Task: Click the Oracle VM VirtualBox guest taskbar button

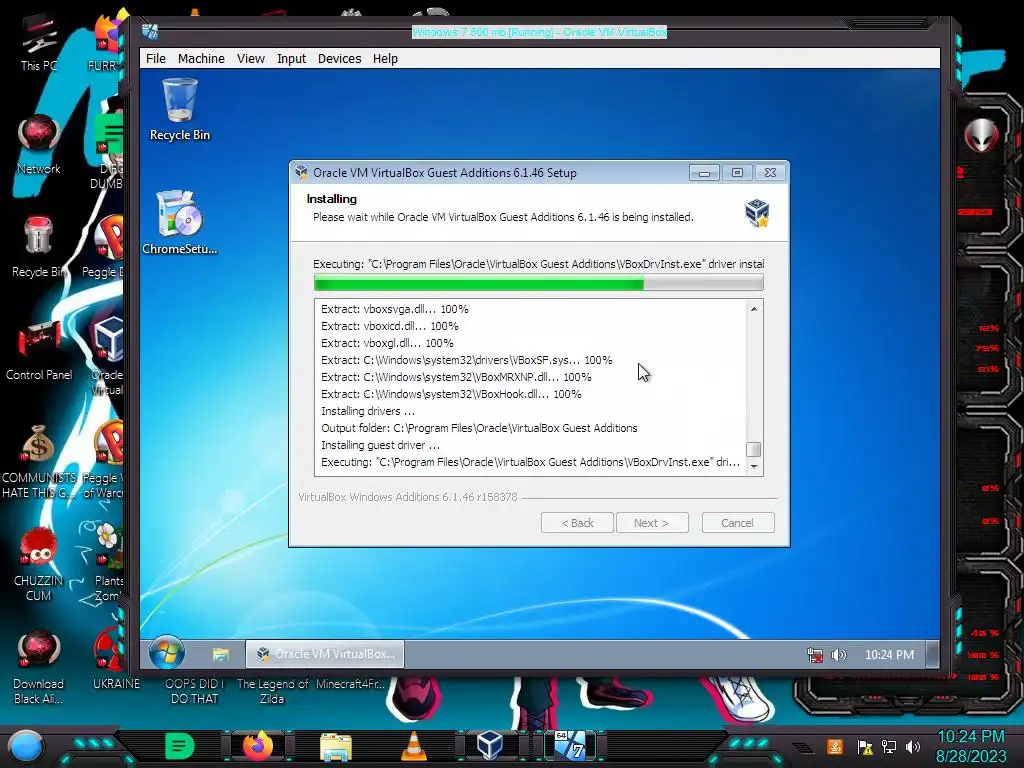Action: tap(325, 654)
